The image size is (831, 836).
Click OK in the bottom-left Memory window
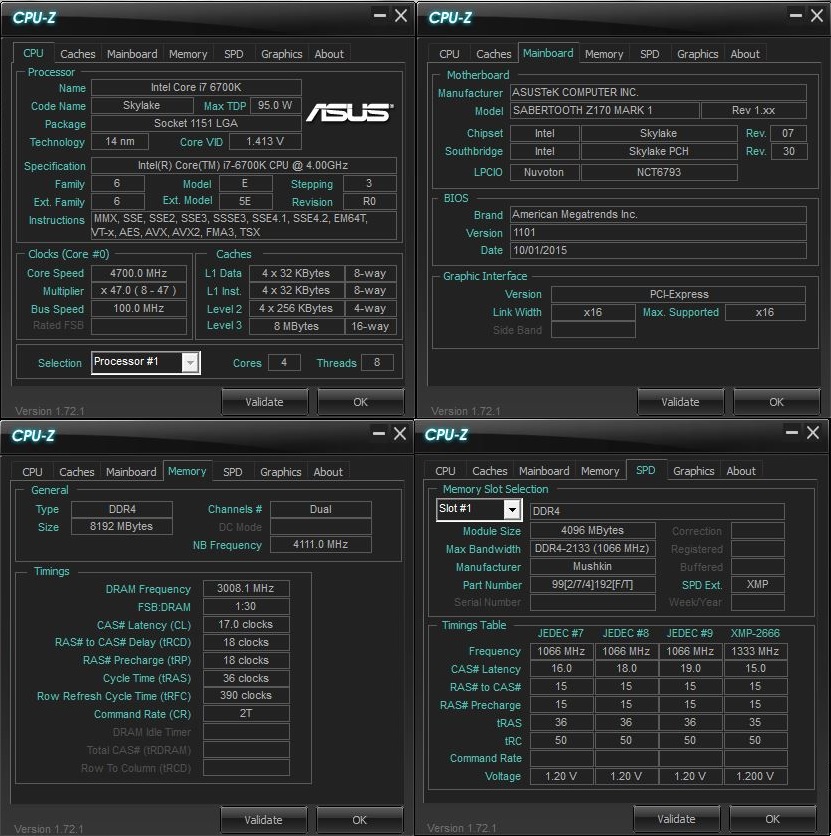click(359, 820)
